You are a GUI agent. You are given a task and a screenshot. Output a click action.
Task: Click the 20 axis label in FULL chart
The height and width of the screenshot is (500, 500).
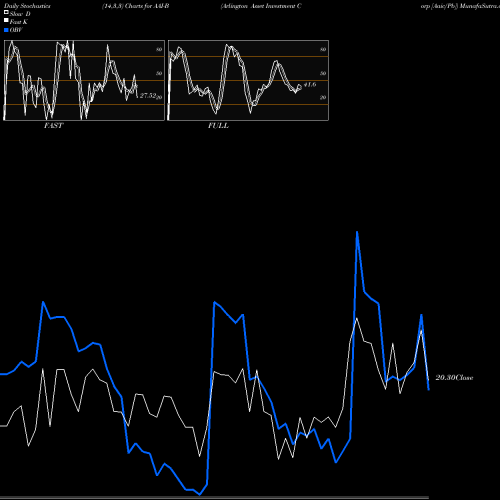click(323, 97)
